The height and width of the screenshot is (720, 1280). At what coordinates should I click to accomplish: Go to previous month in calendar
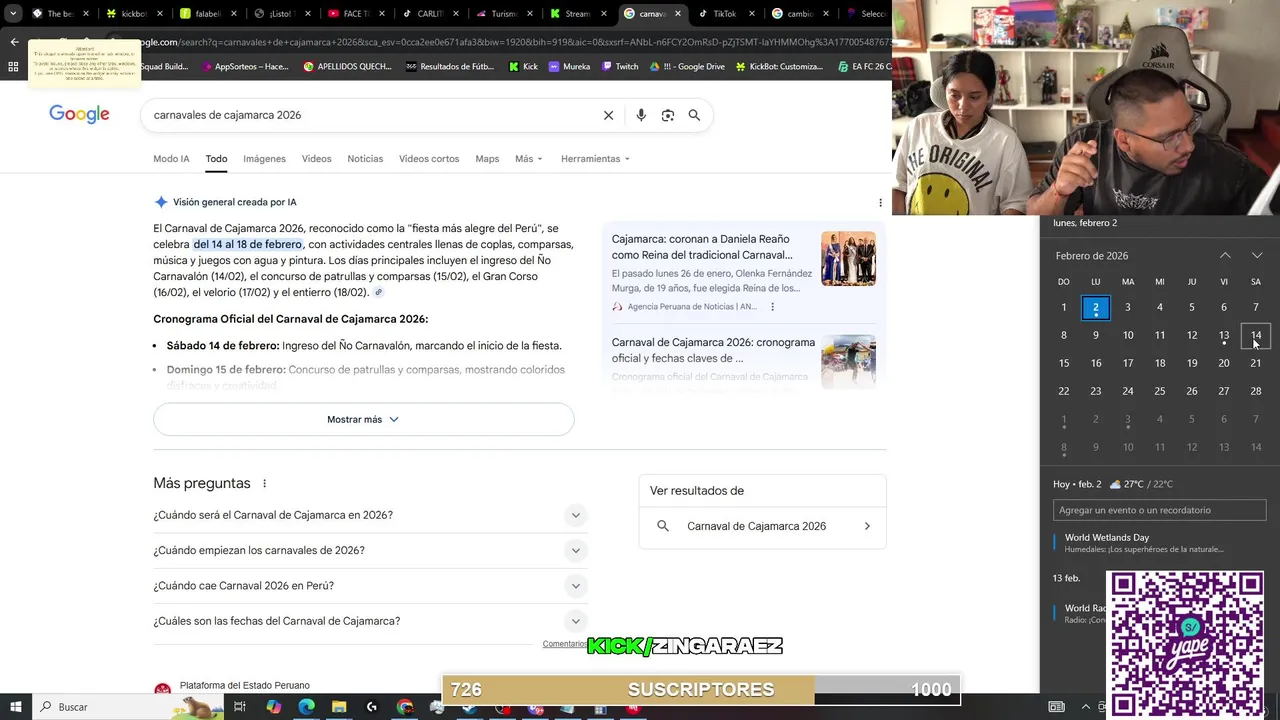coord(1225,256)
